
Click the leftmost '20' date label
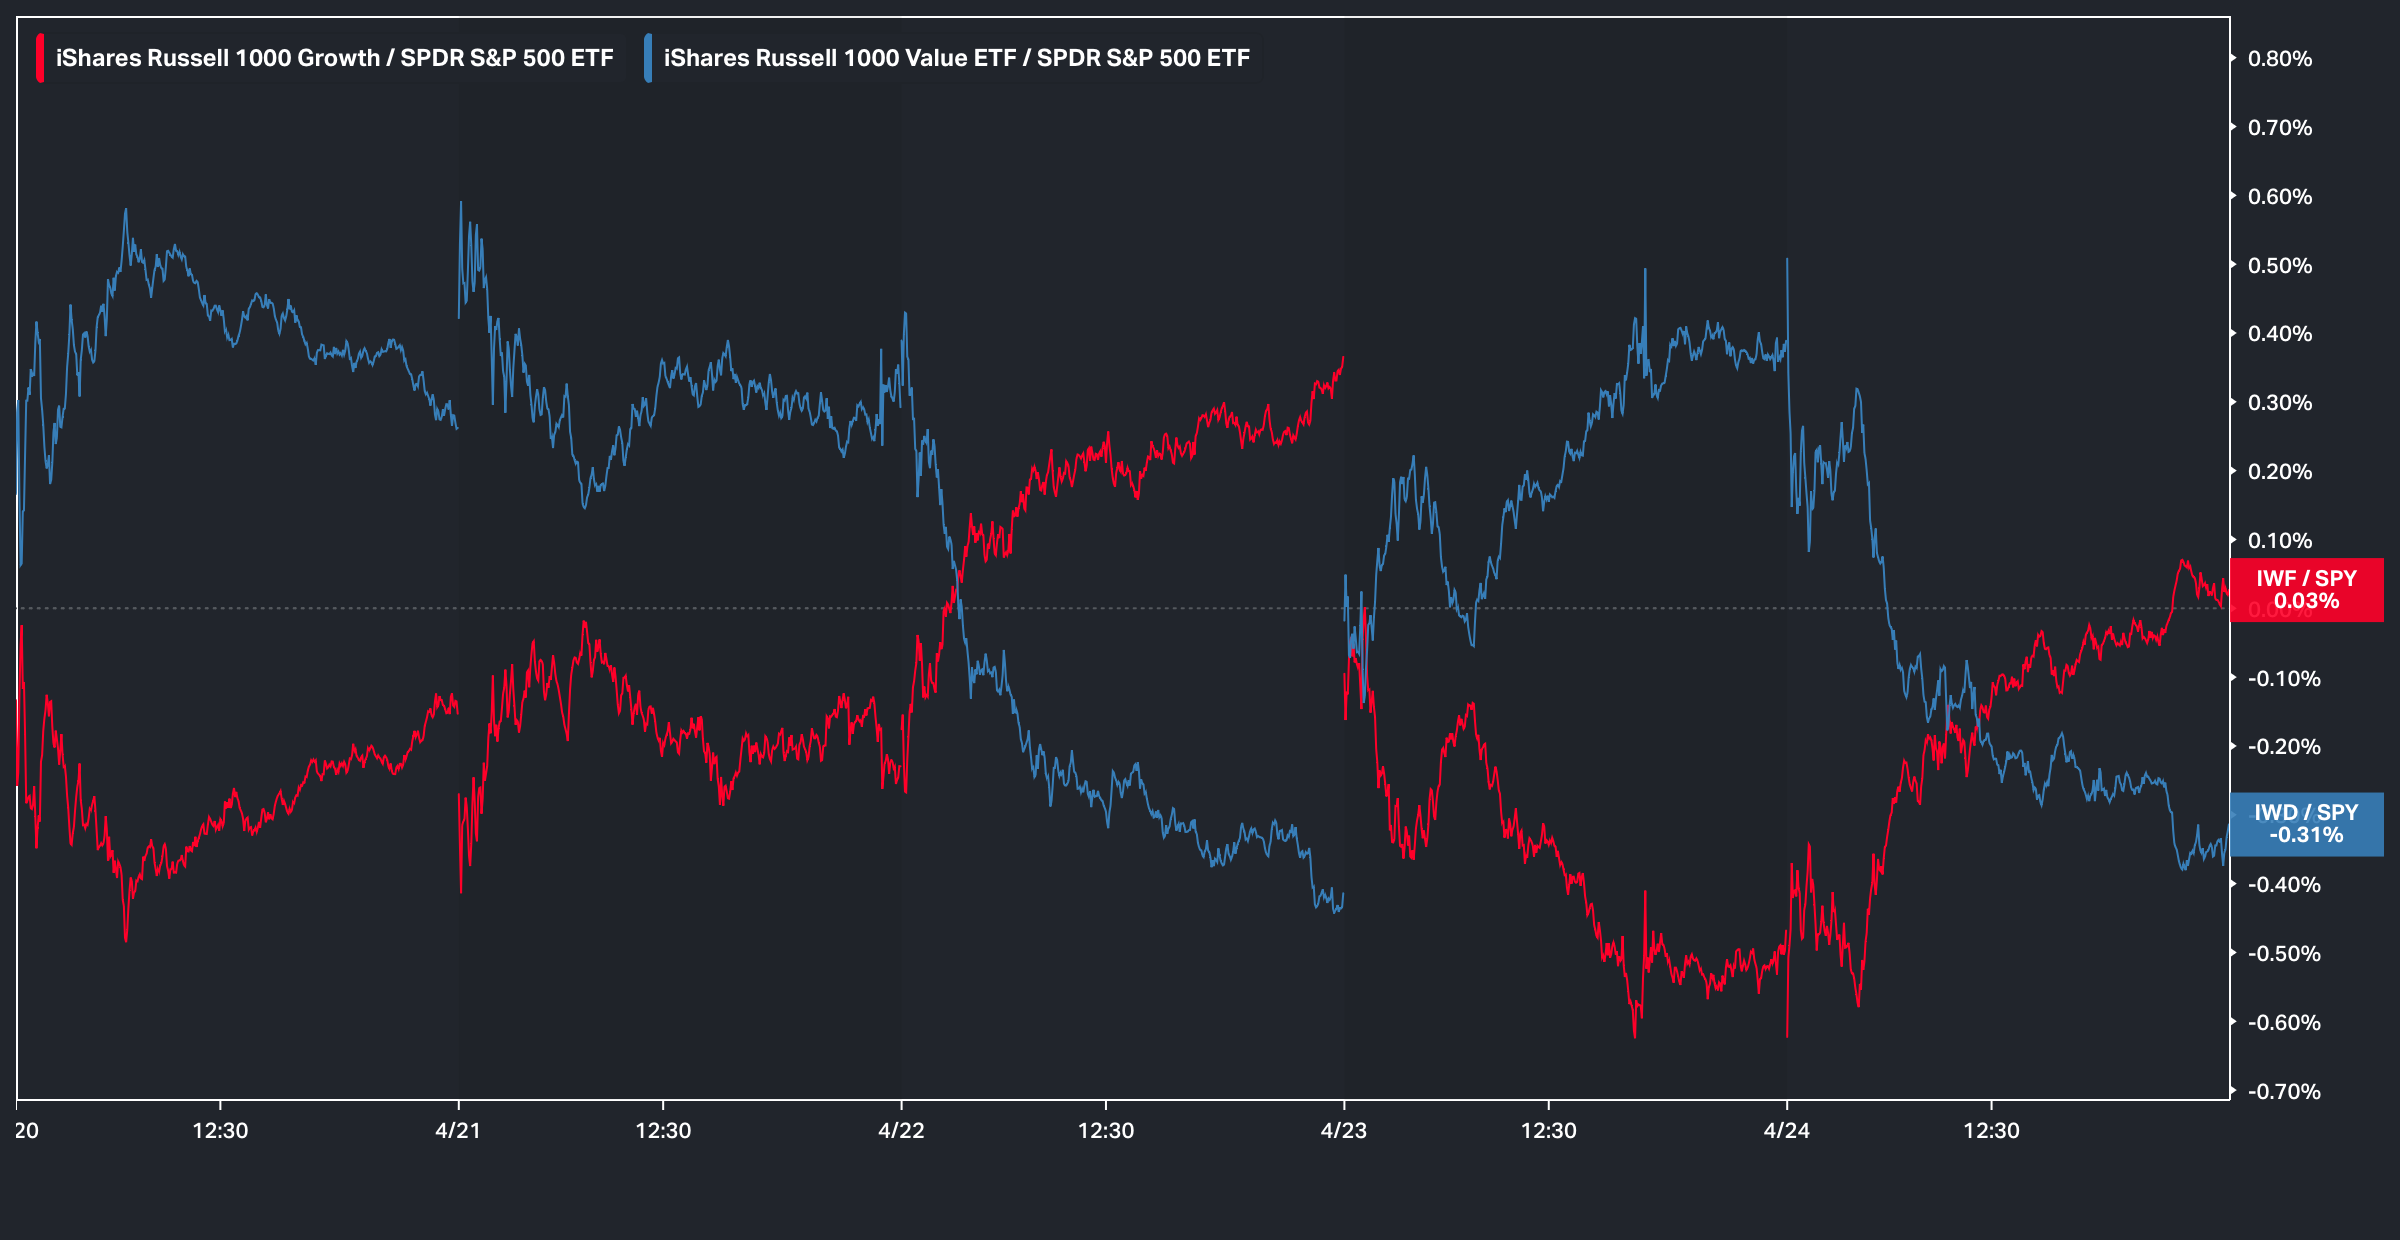point(27,1131)
